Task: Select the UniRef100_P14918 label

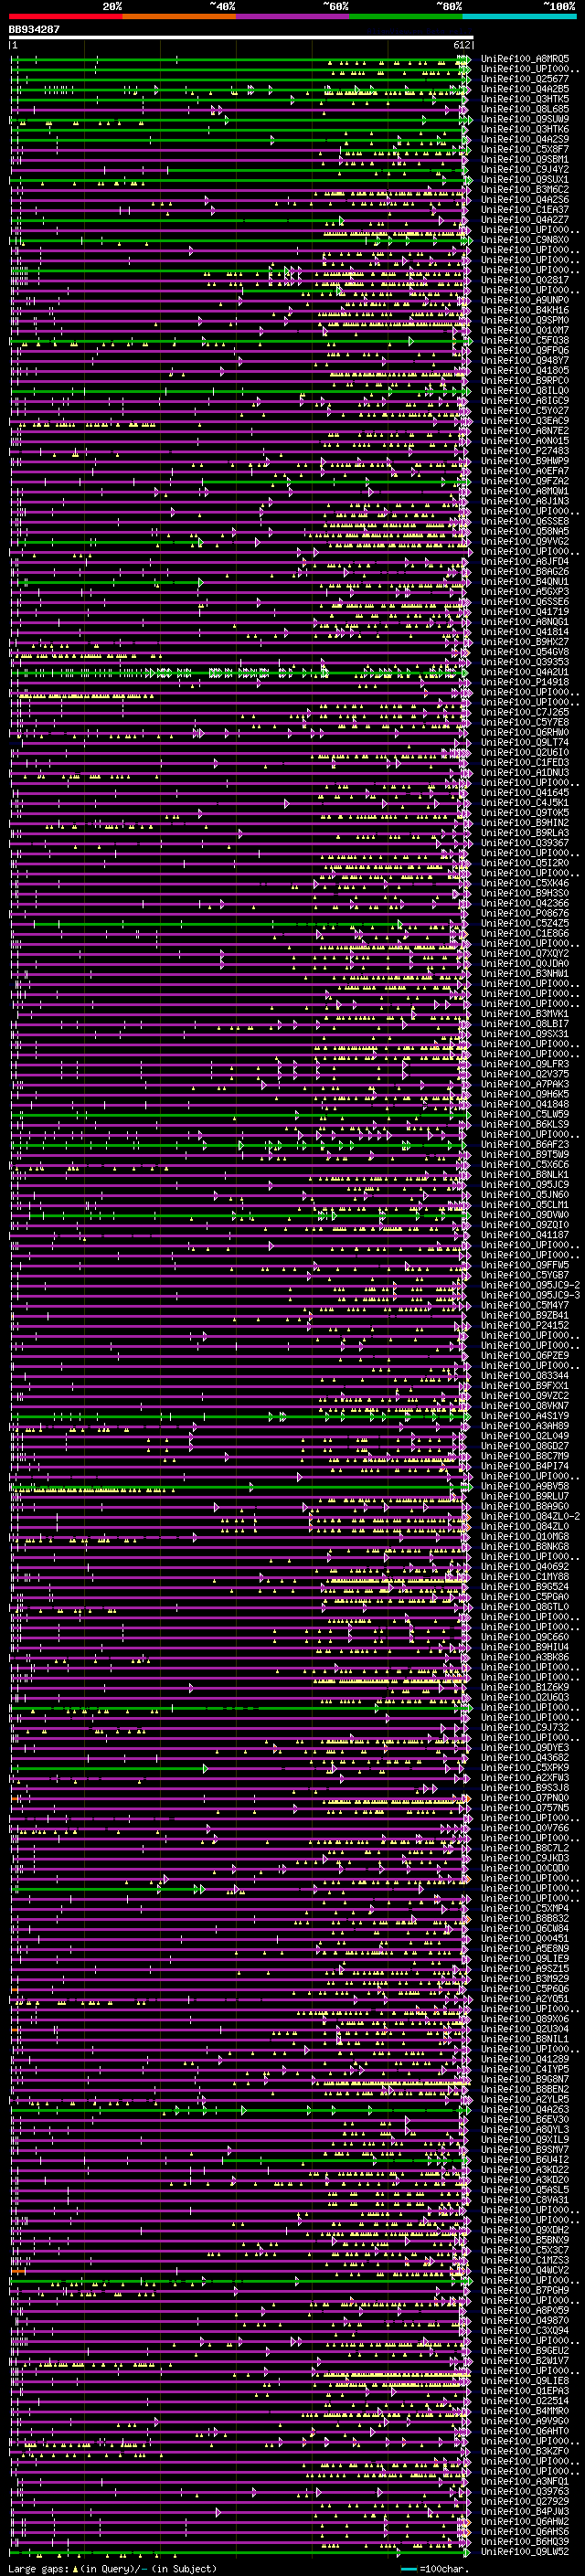Action: (x=525, y=682)
